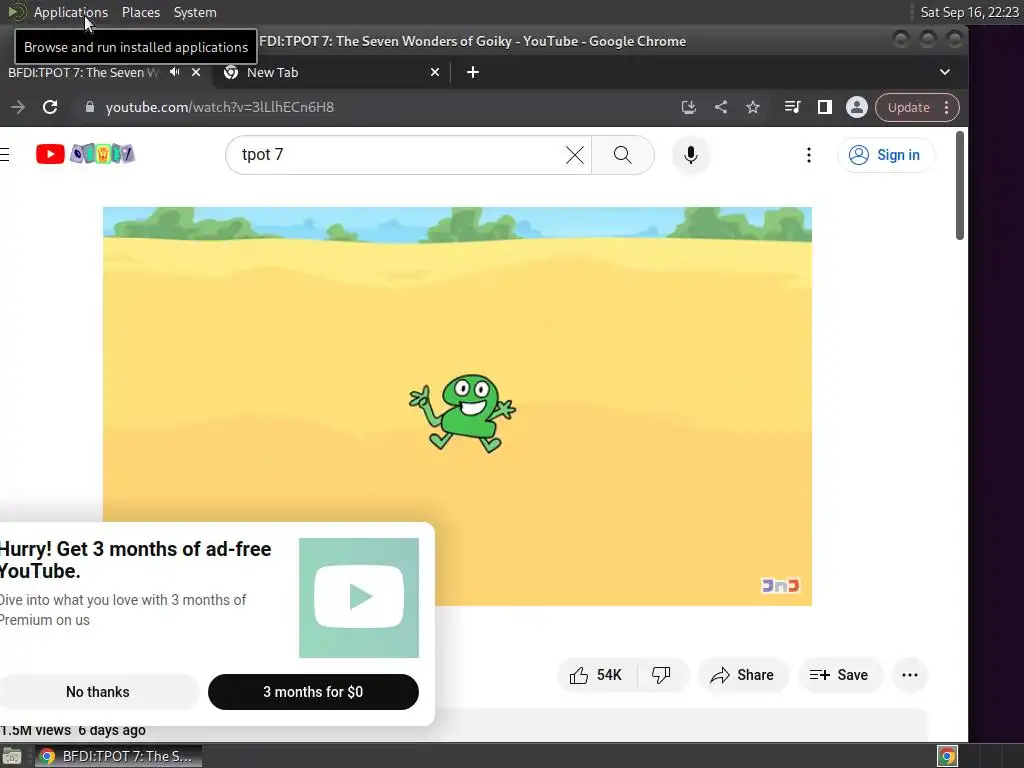
Task: Like the video with thumbs up
Action: [596, 675]
